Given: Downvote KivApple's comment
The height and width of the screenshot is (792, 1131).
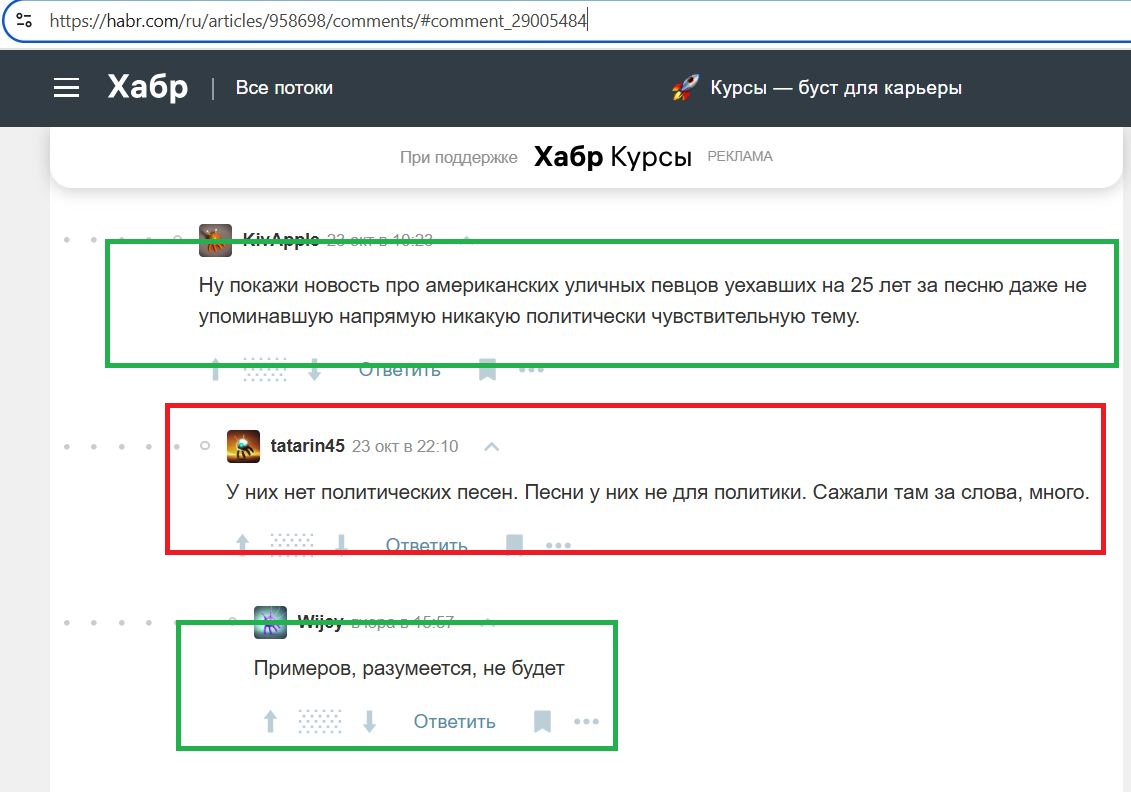Looking at the screenshot, I should click(x=314, y=369).
